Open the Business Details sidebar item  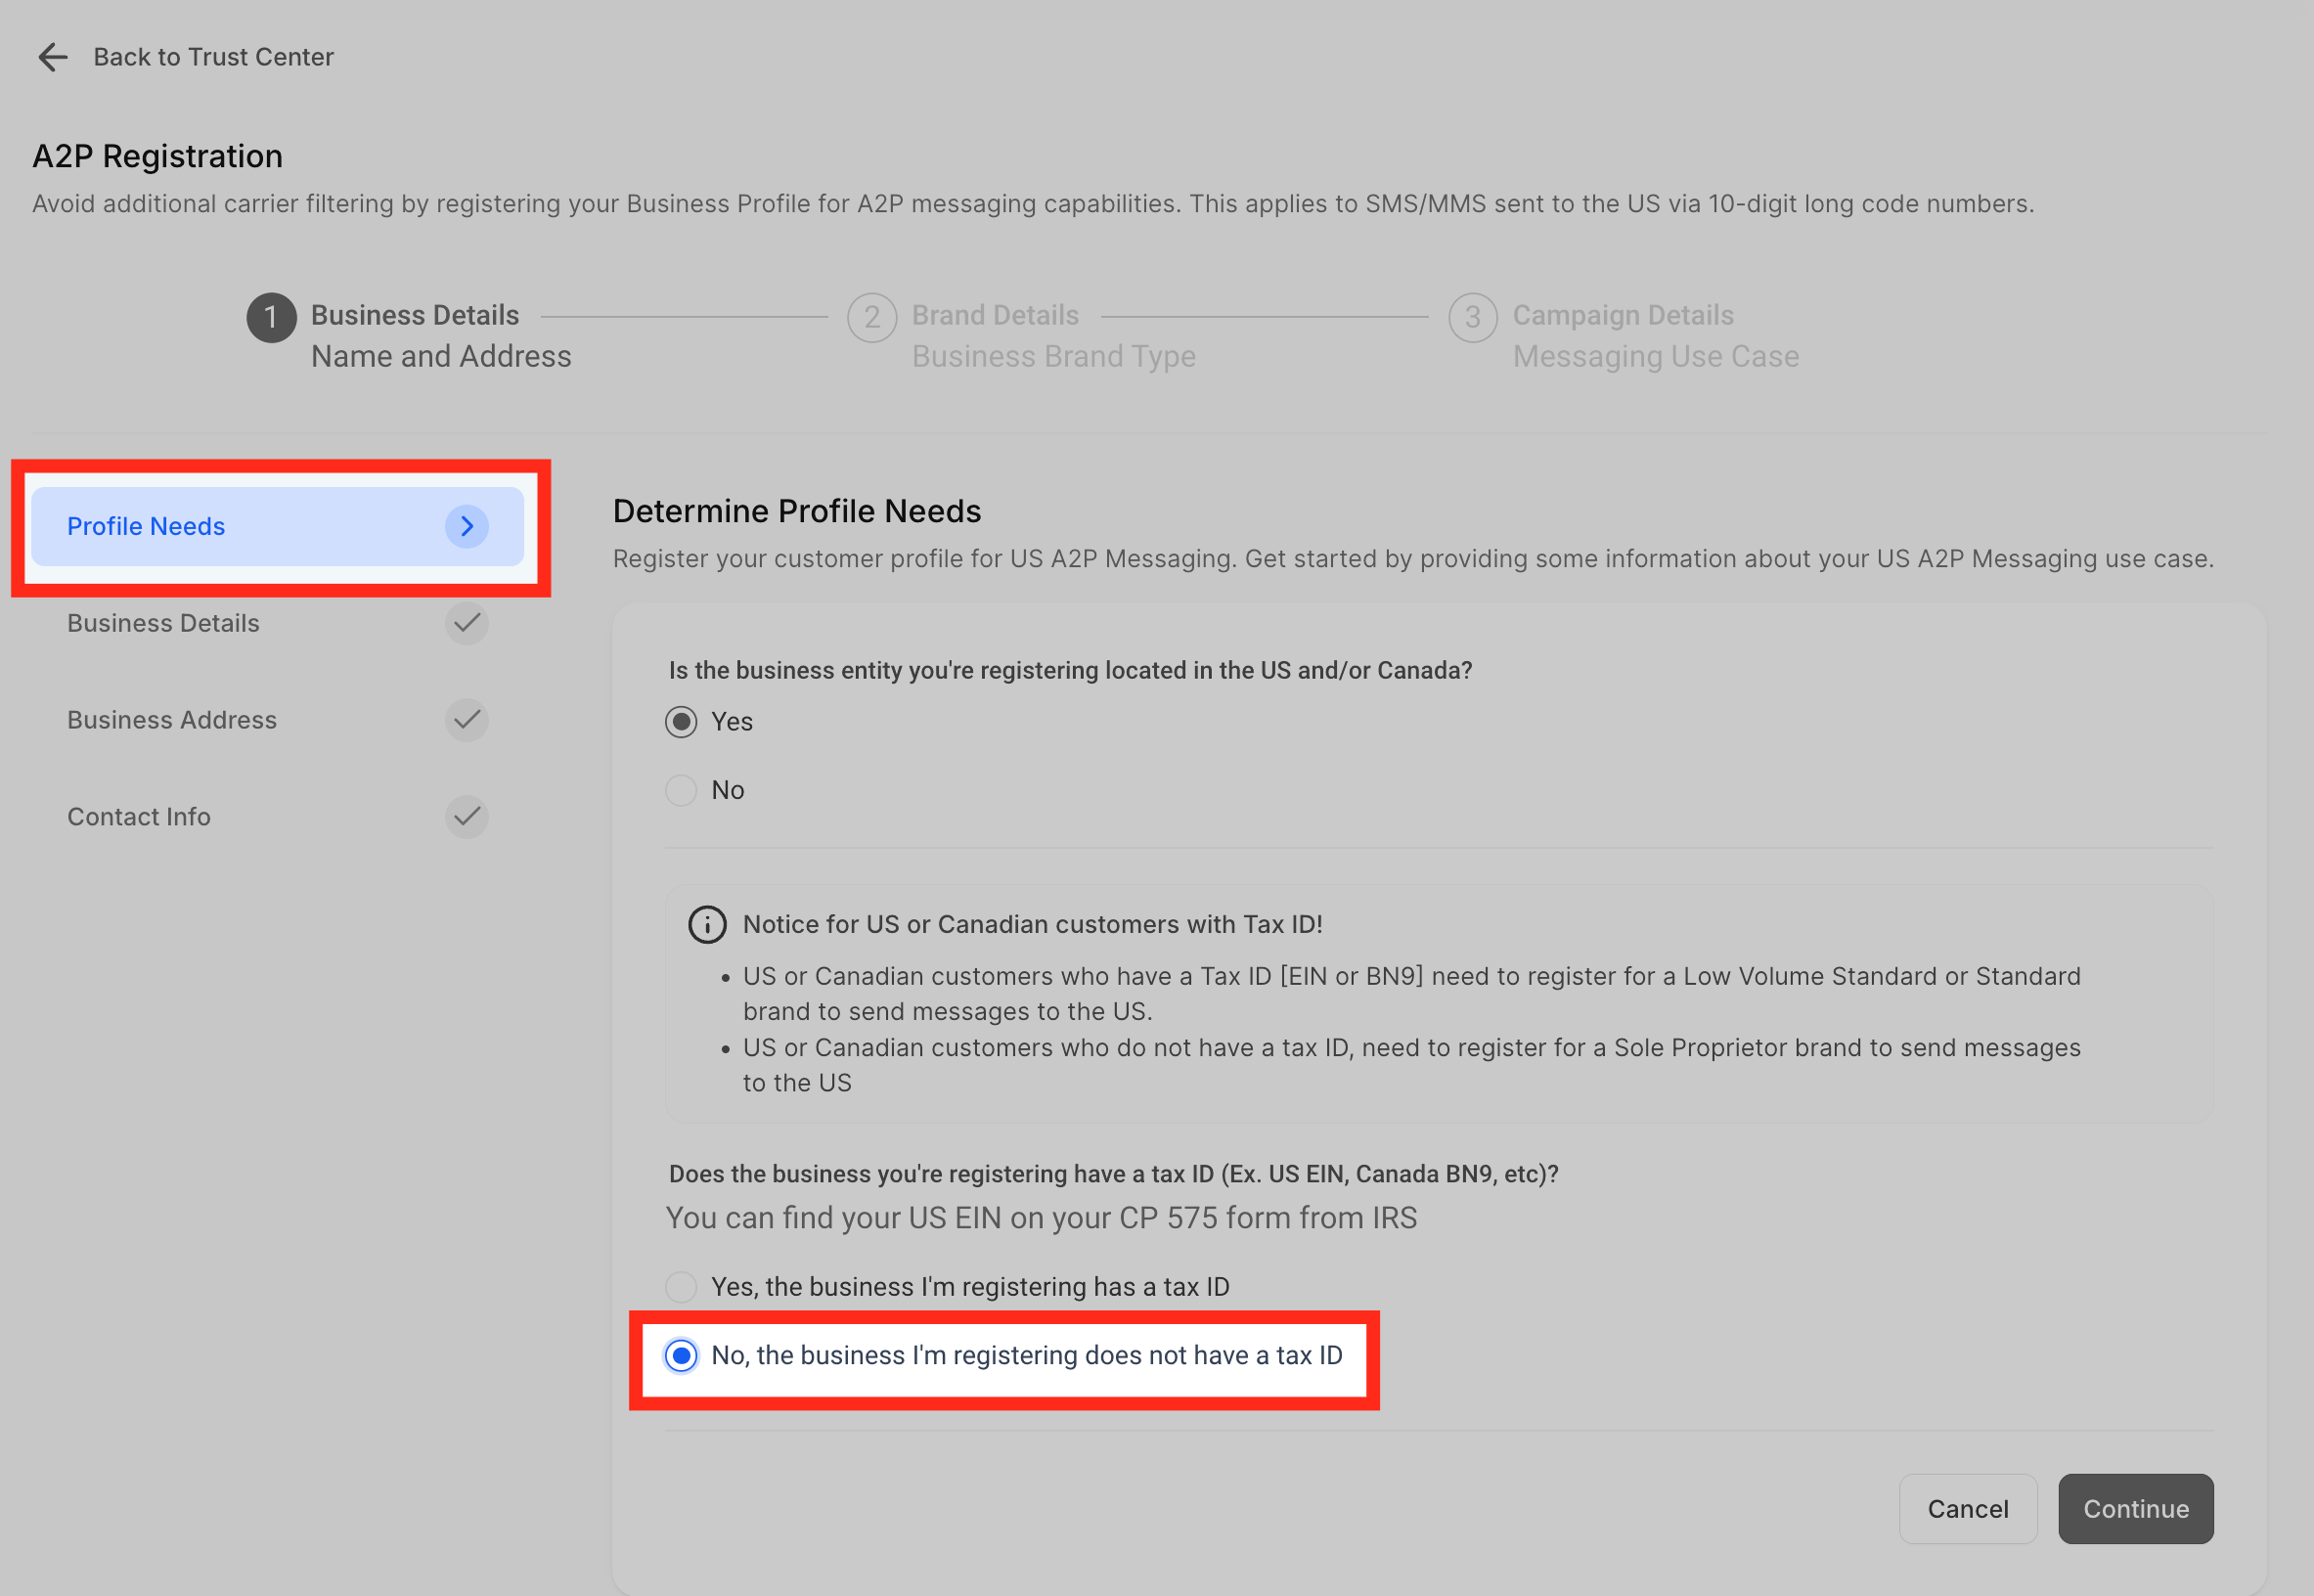pos(163,623)
